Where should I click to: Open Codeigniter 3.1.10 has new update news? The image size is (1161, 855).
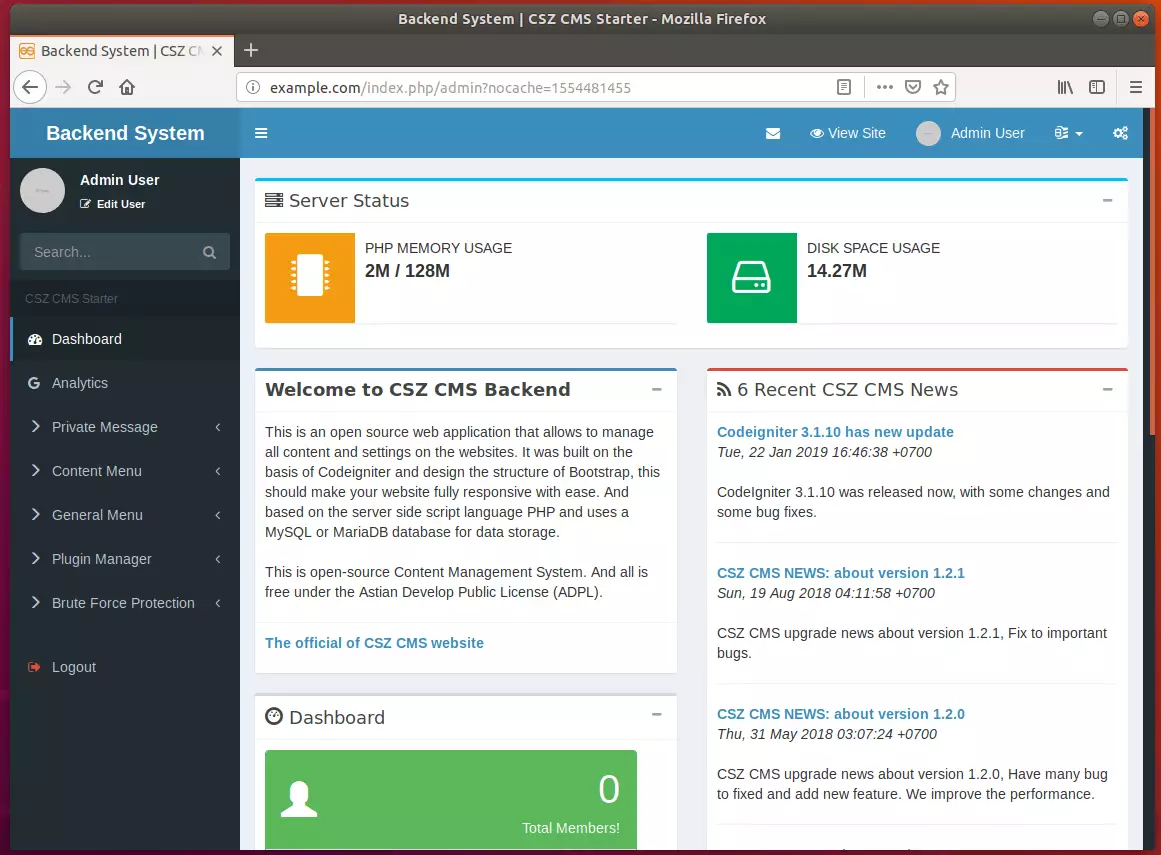tap(835, 432)
